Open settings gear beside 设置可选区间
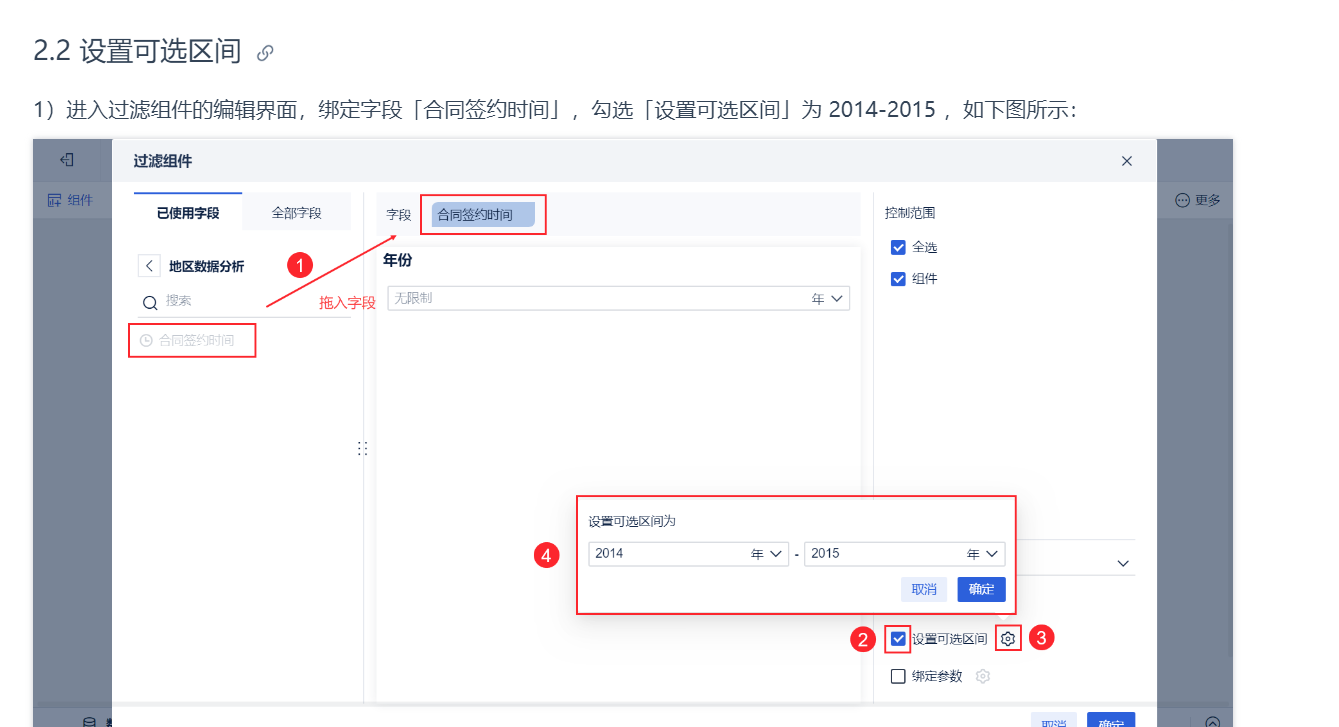The height and width of the screenshot is (727, 1339). (1008, 638)
